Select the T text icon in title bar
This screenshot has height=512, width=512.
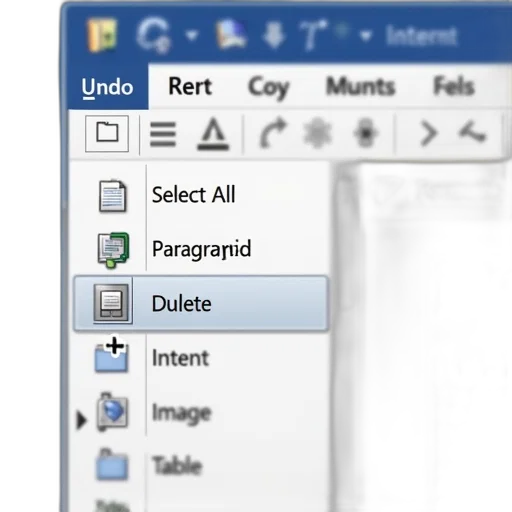313,35
